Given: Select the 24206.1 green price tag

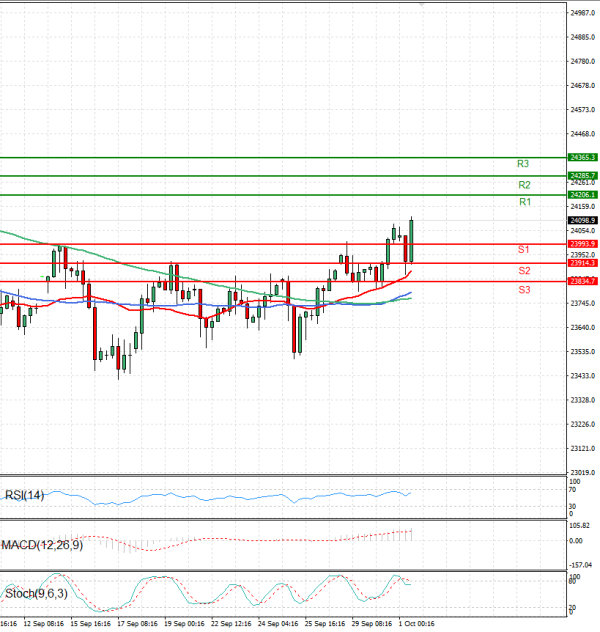Looking at the screenshot, I should (582, 195).
